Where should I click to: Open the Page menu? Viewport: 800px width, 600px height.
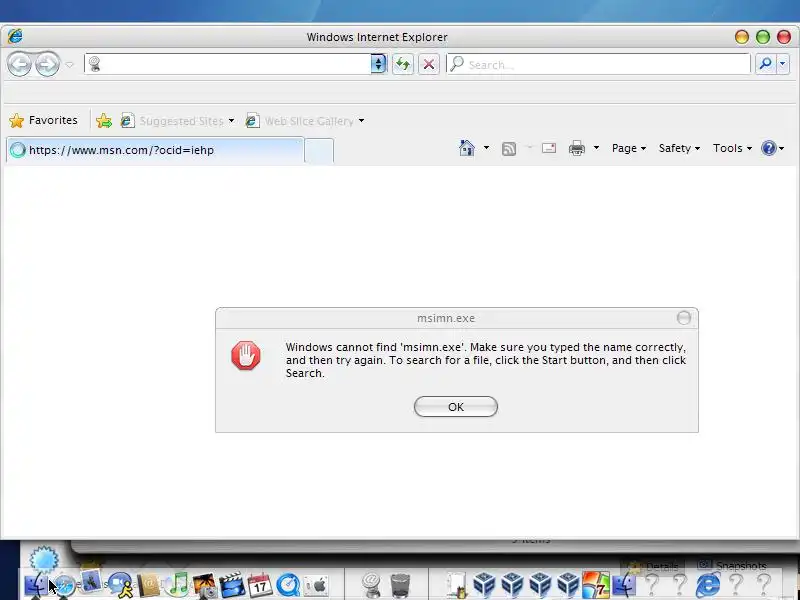[x=629, y=148]
